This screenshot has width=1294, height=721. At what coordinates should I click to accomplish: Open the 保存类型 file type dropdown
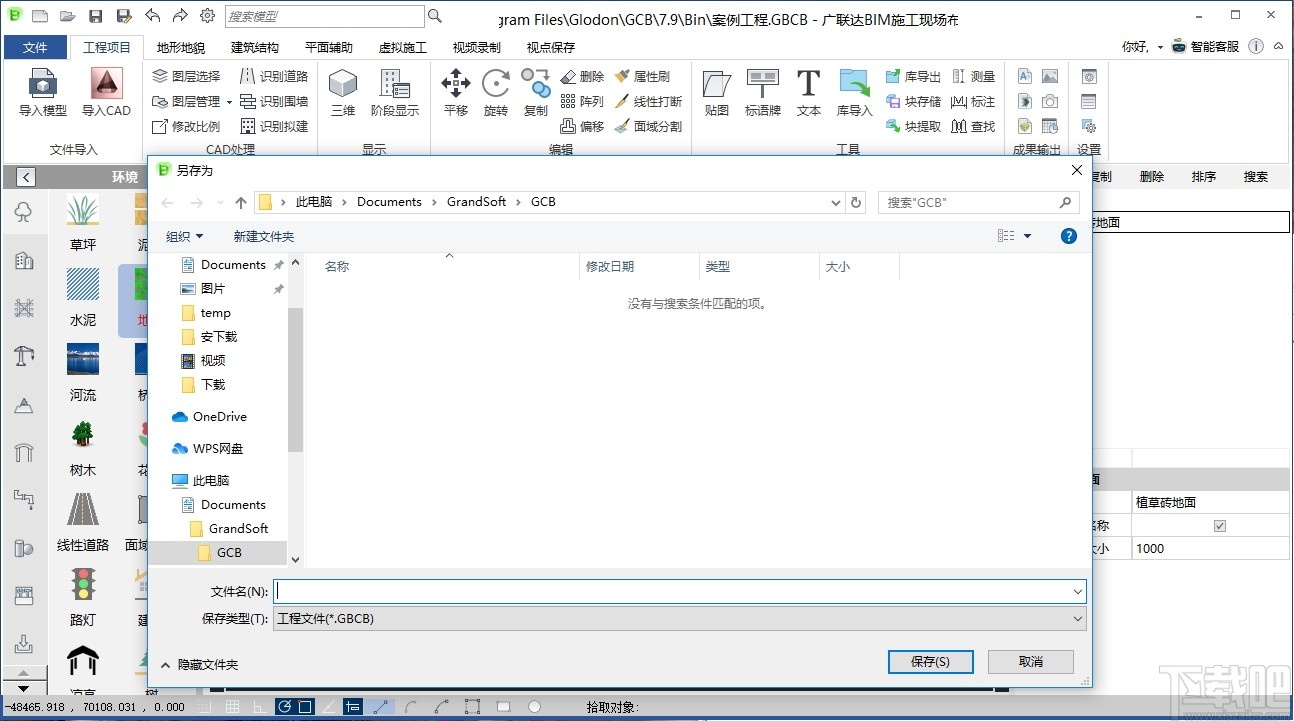(x=680, y=619)
